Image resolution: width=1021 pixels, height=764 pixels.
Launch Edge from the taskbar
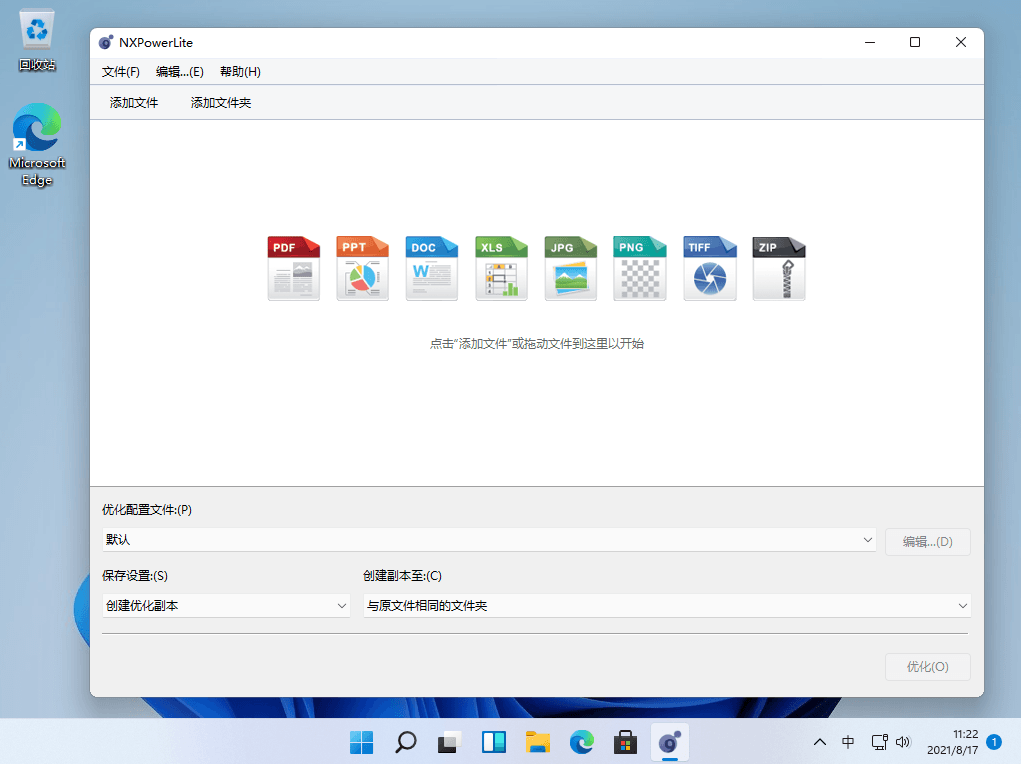tap(581, 742)
